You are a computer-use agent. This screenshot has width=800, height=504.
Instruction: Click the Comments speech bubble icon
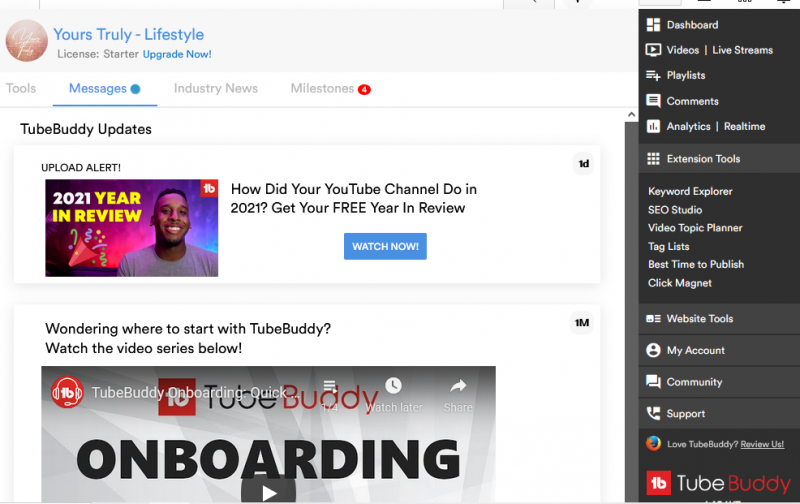pos(653,101)
